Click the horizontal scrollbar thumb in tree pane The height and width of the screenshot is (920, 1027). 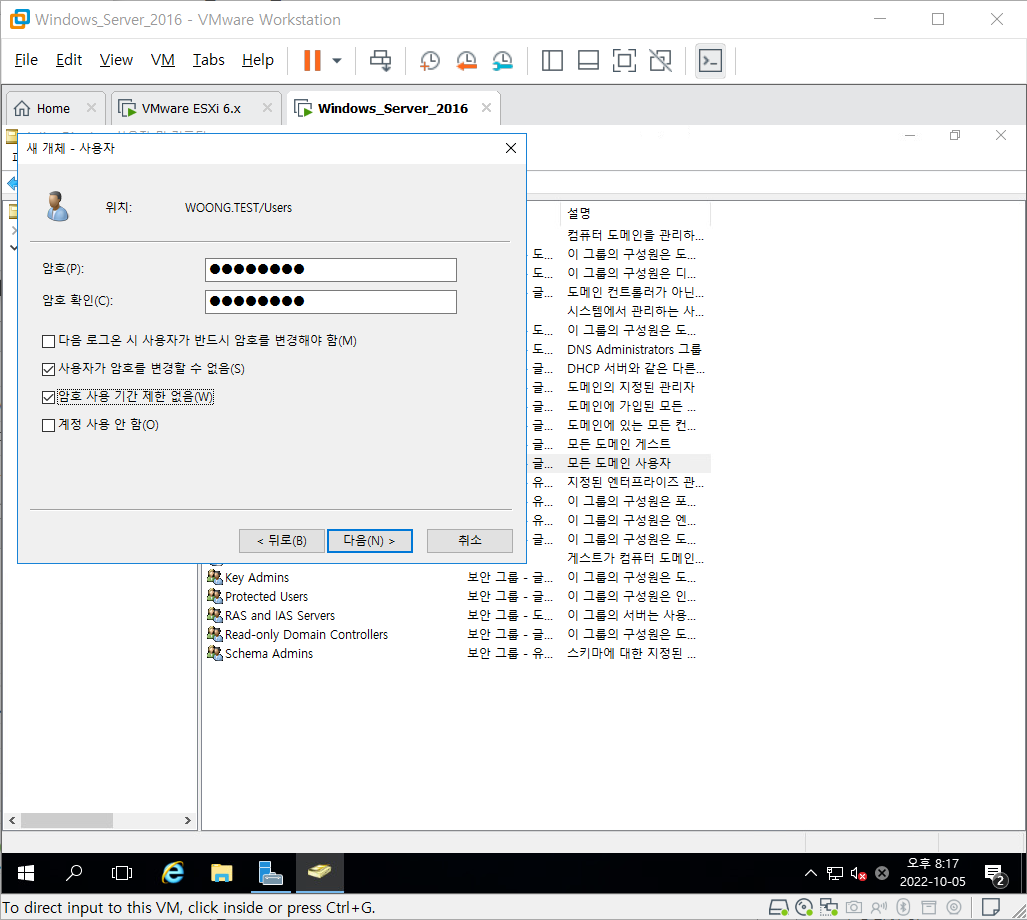coord(67,820)
